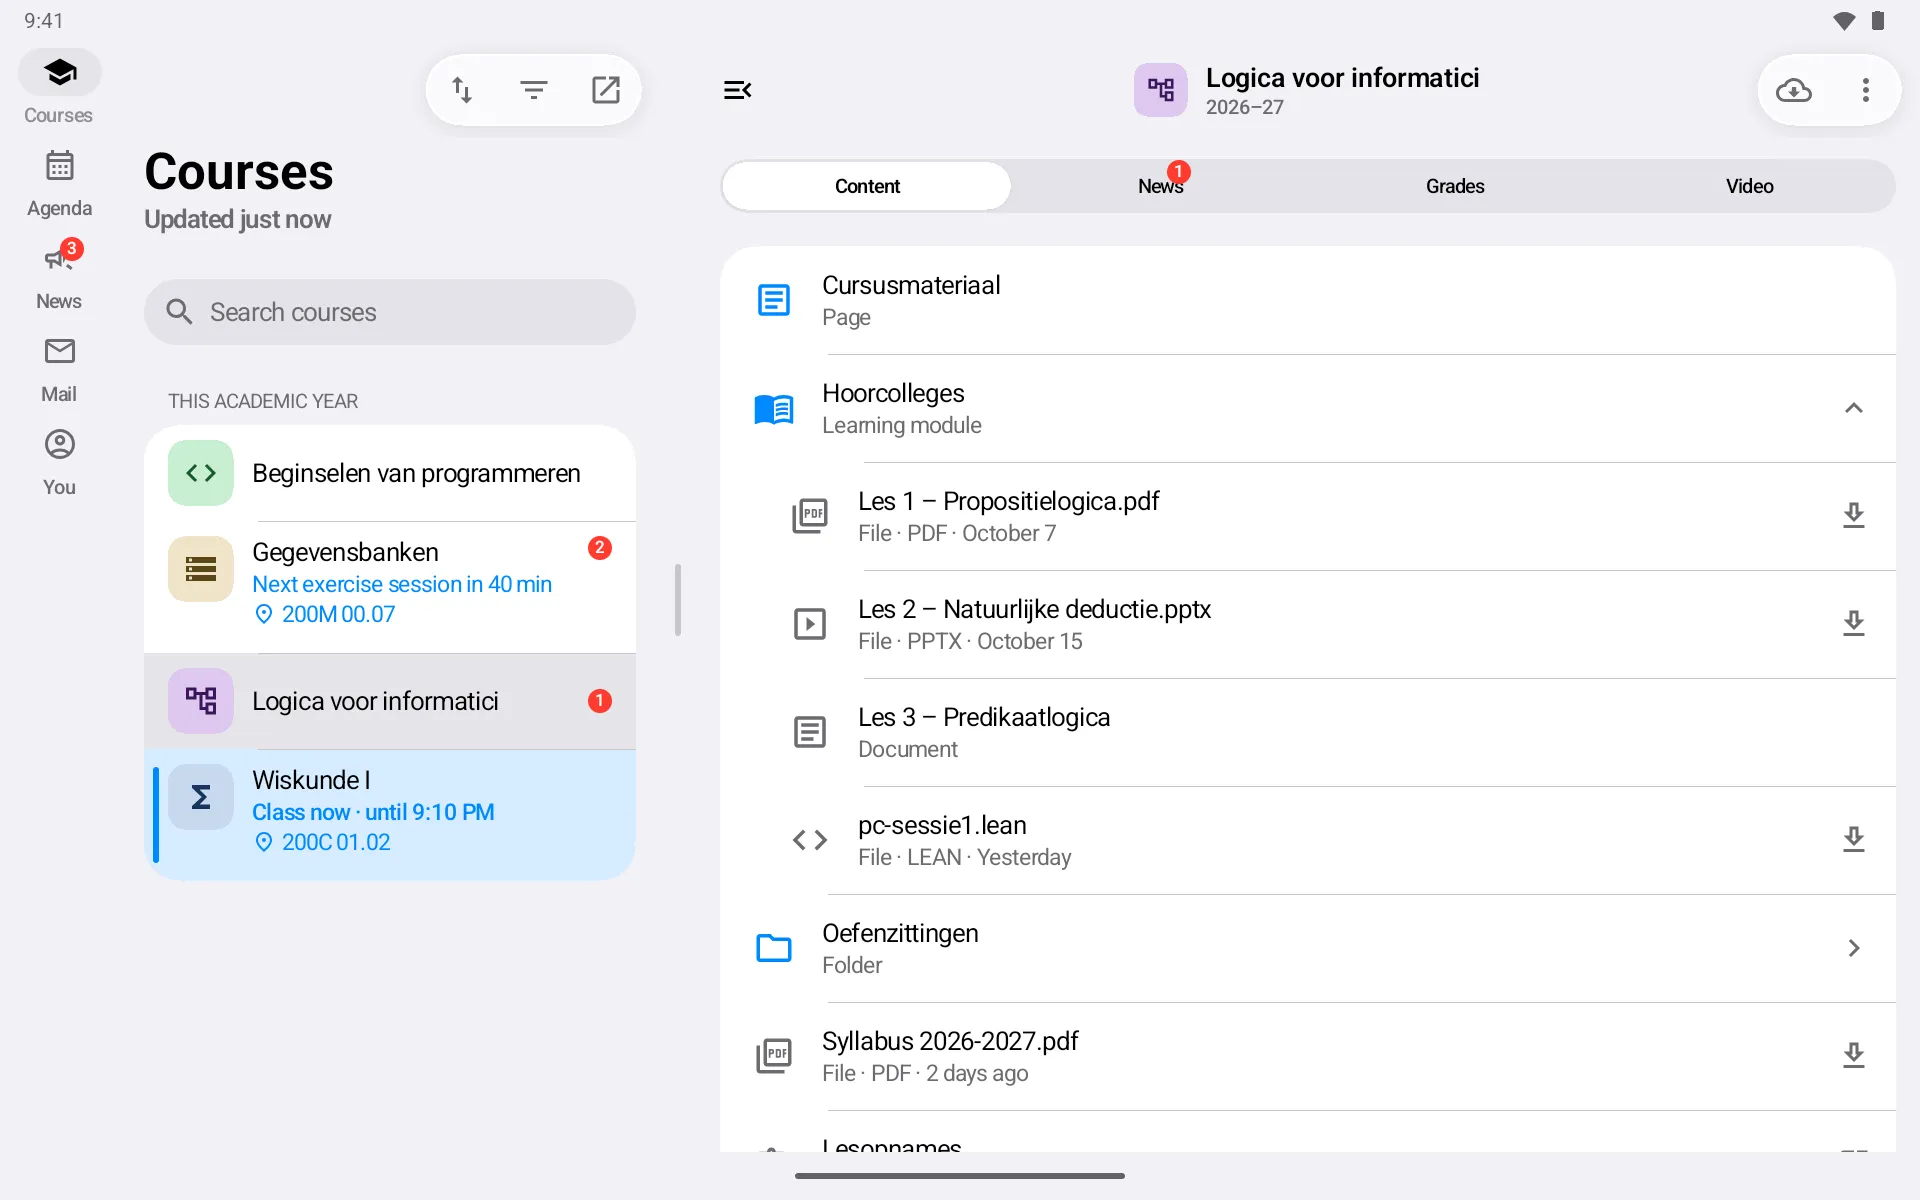Viewport: 1920px width, 1200px height.
Task: Open News in the side rail
Action: [59, 276]
